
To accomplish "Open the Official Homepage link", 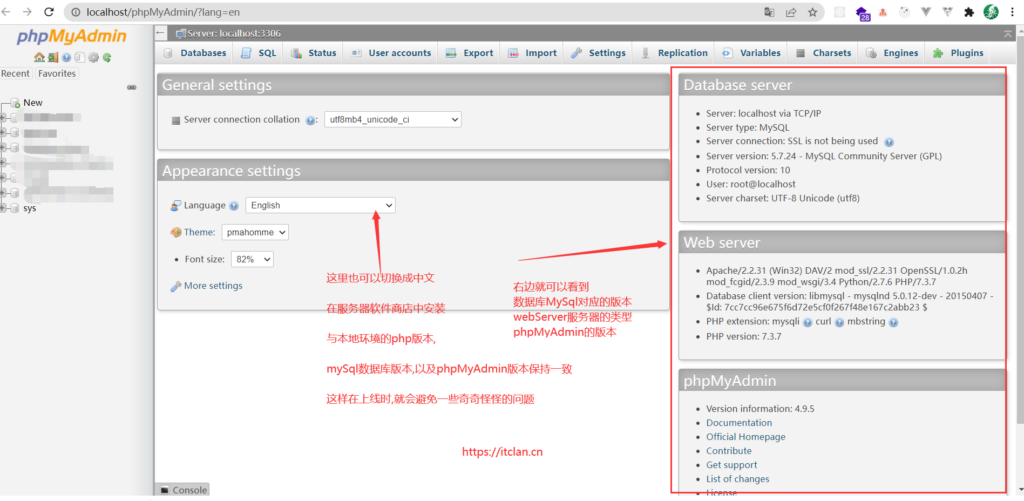I will [x=745, y=437].
